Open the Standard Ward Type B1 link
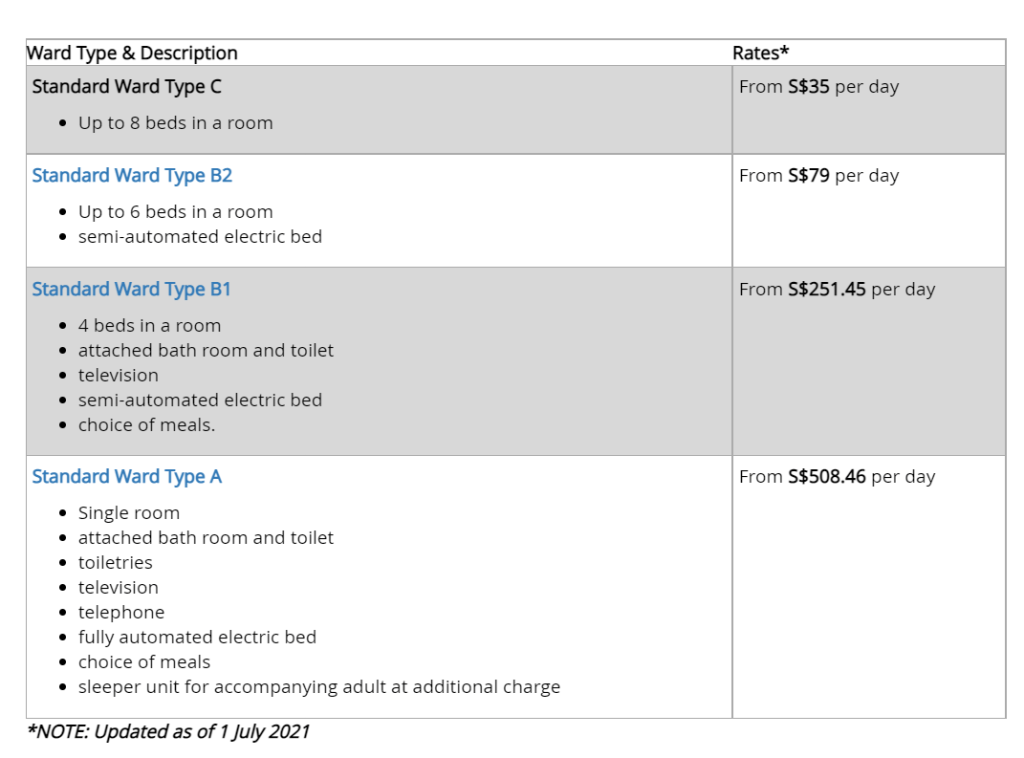 (131, 290)
